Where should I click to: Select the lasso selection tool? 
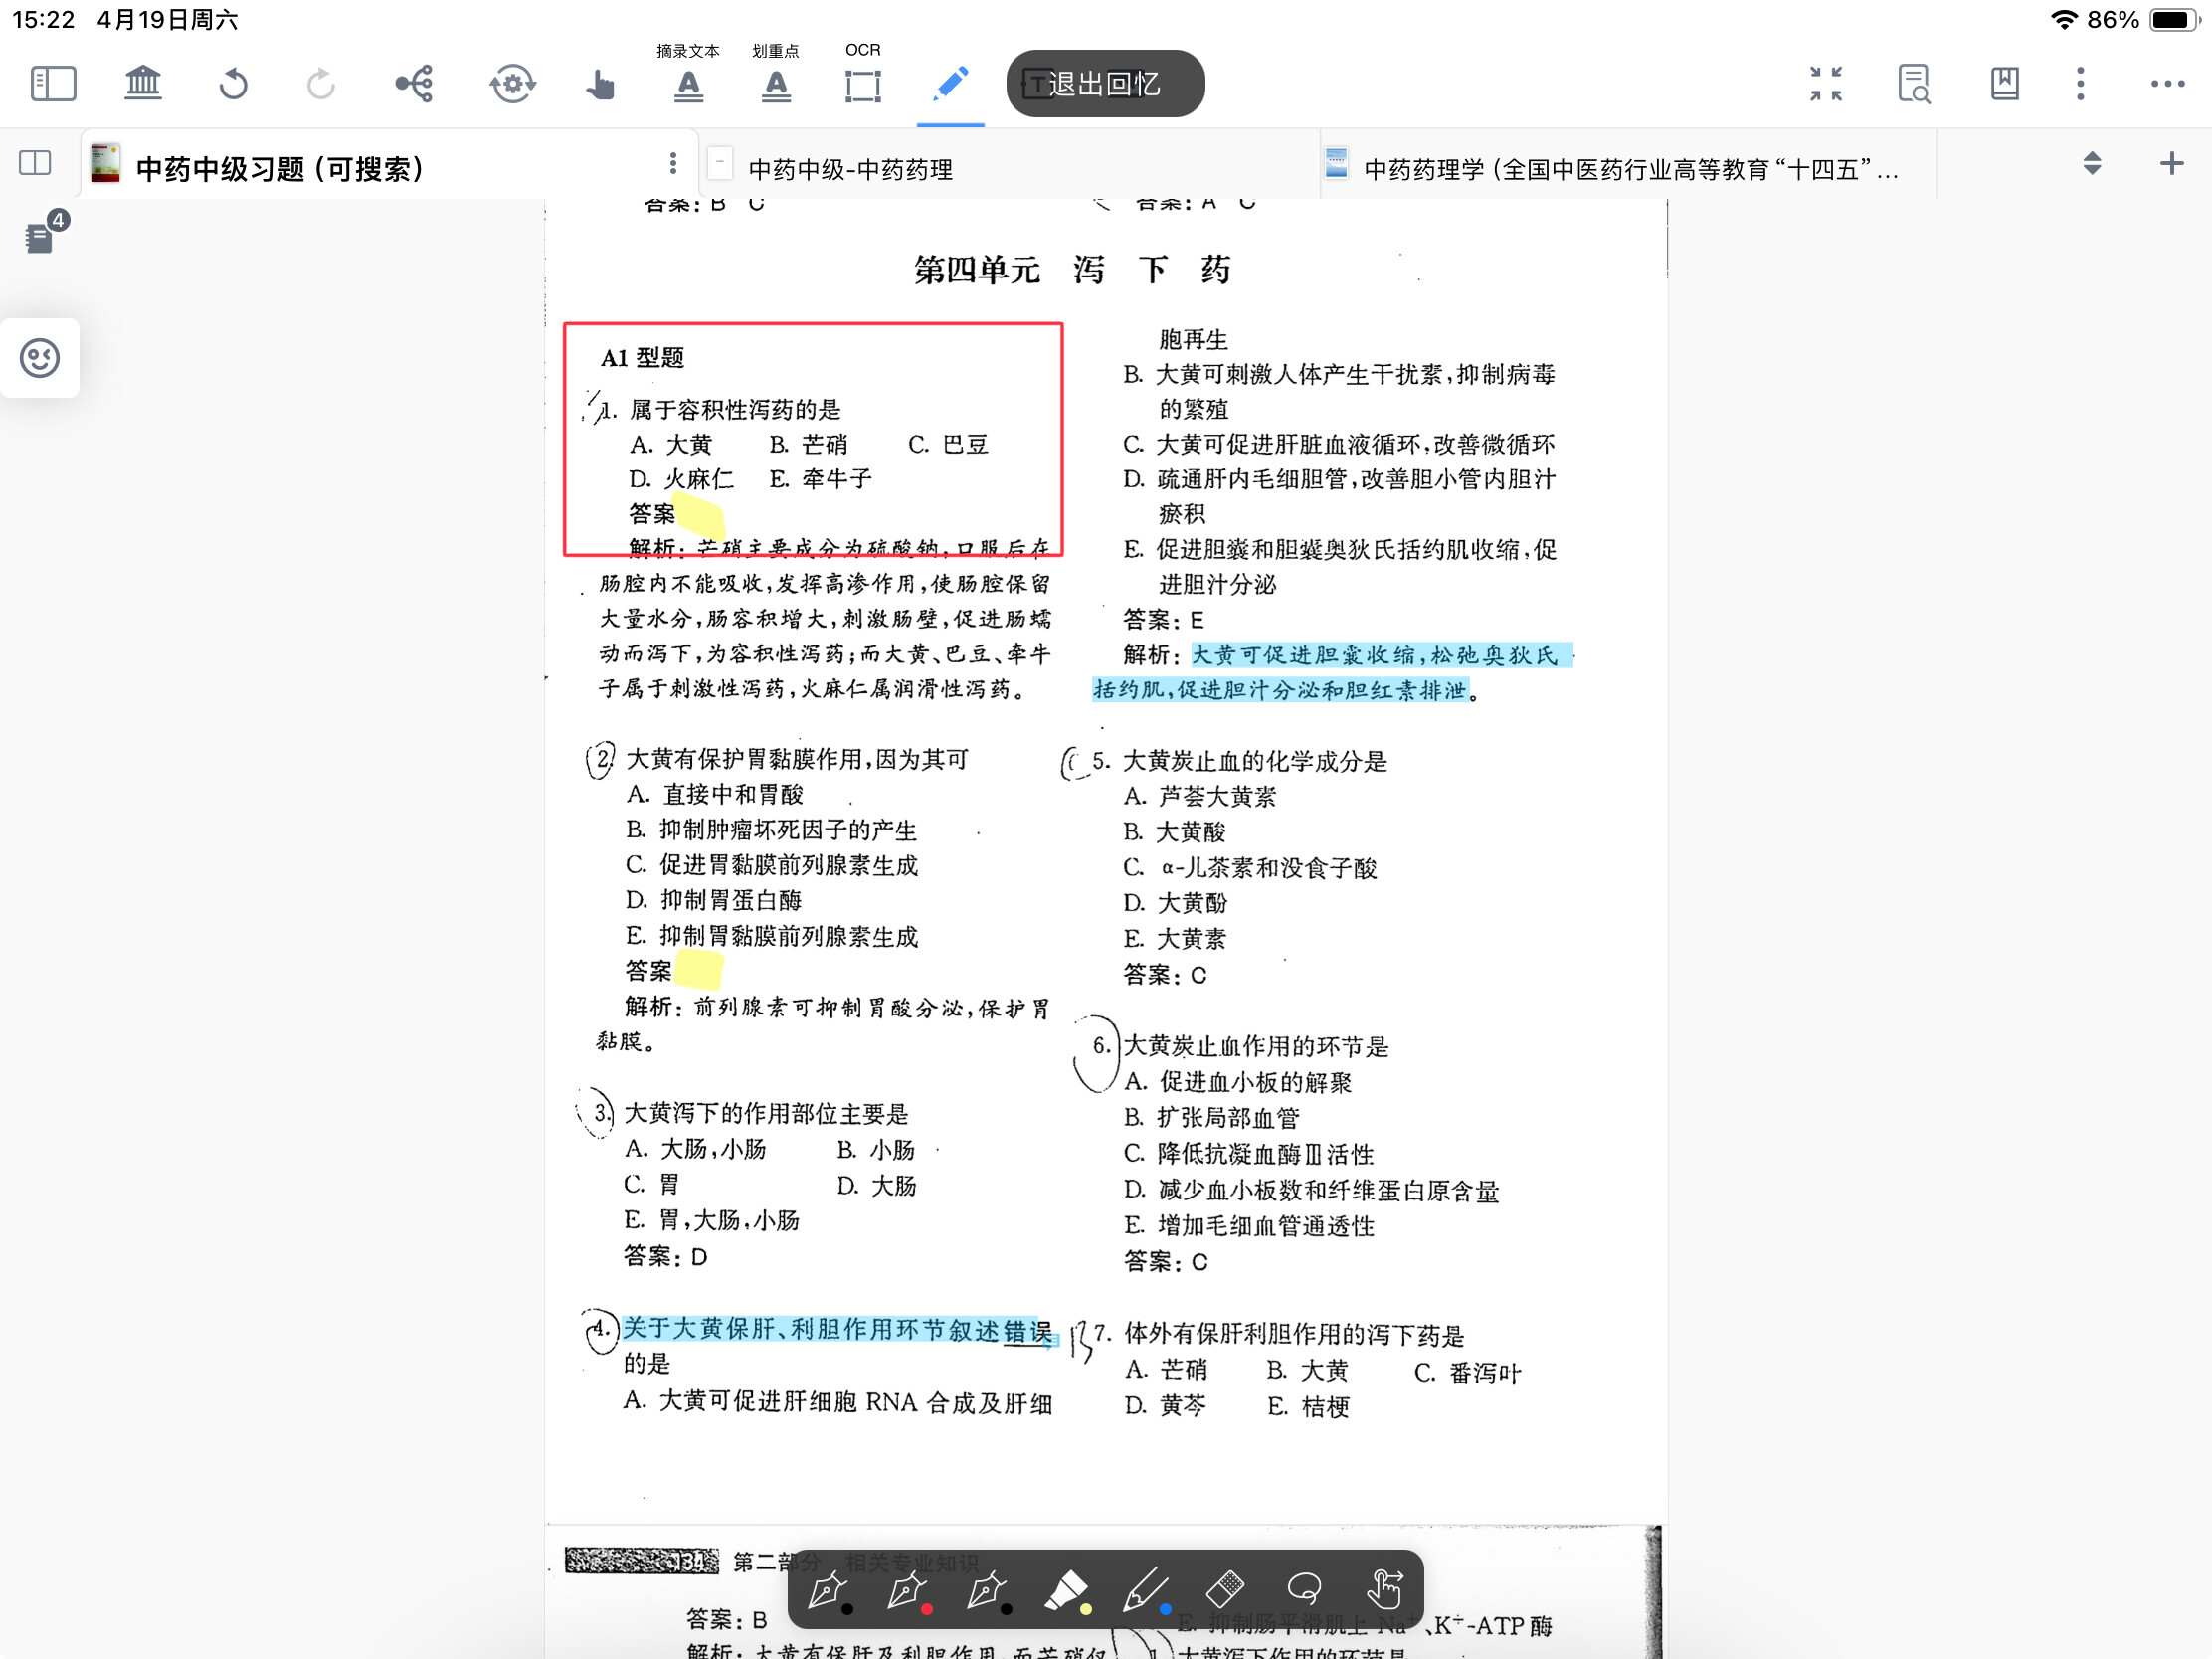point(1305,1588)
